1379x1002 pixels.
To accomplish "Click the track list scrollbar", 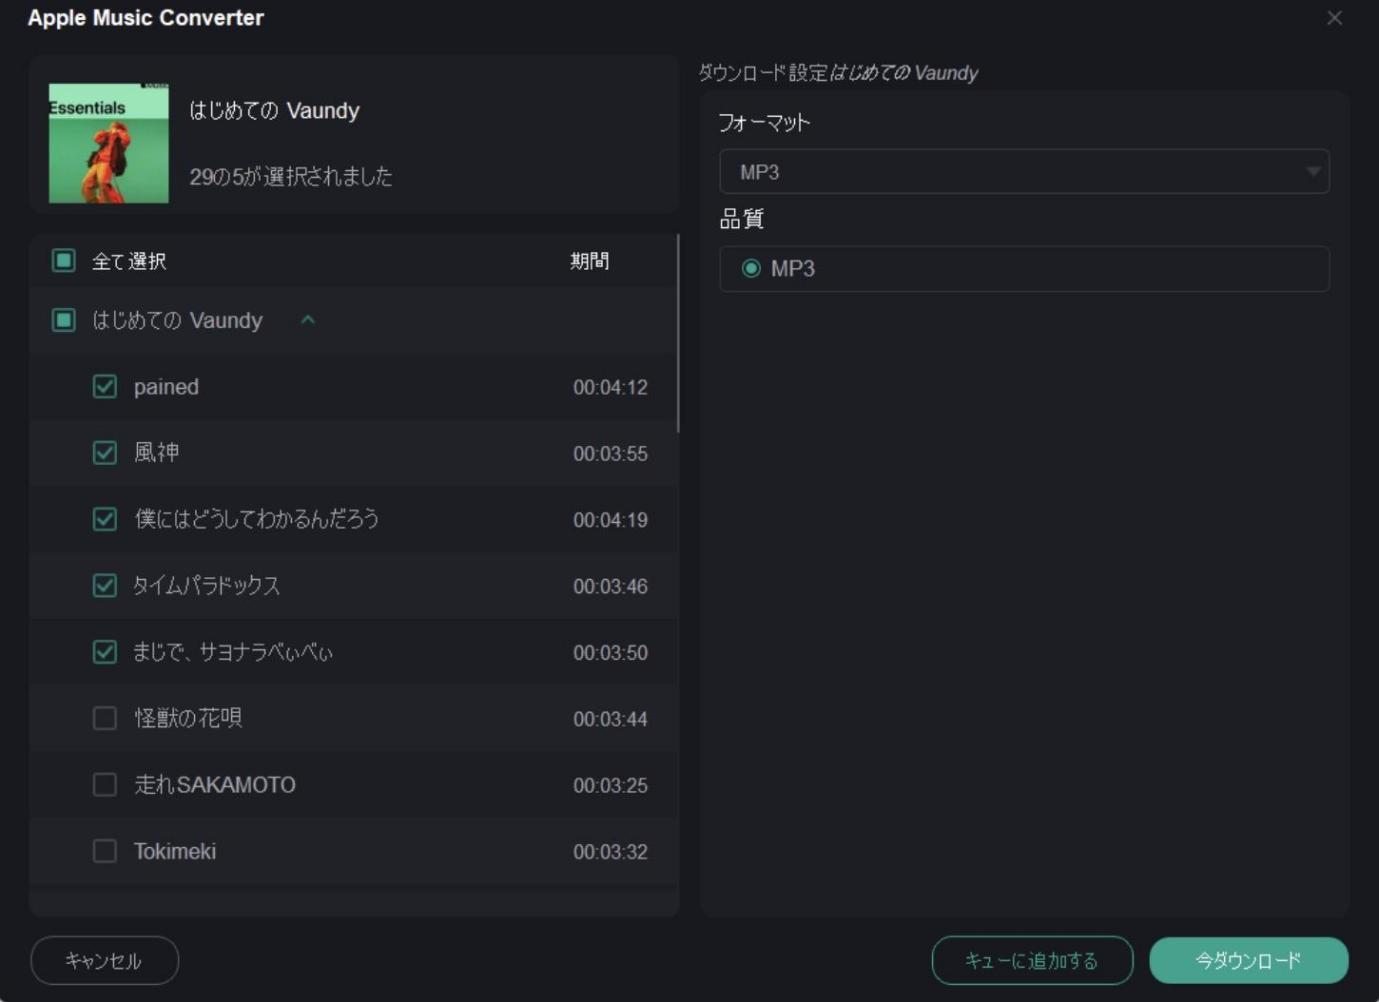I will (678, 333).
